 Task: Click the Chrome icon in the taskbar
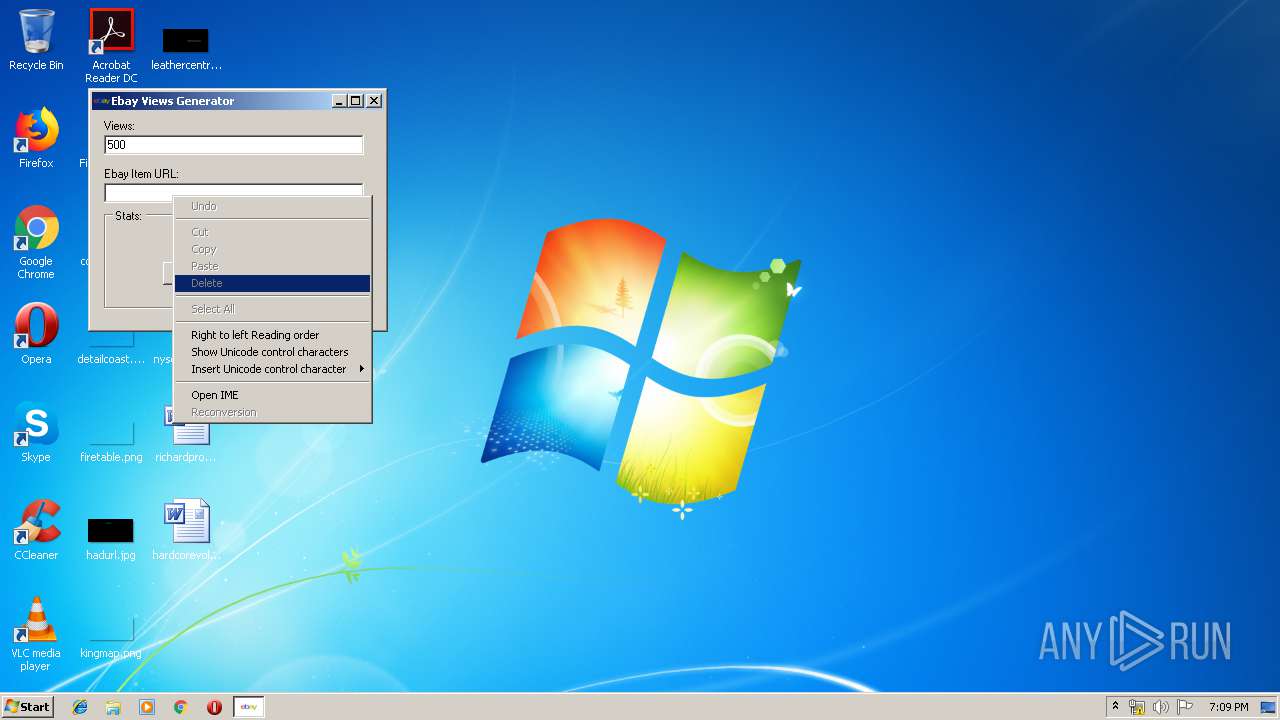tap(181, 707)
